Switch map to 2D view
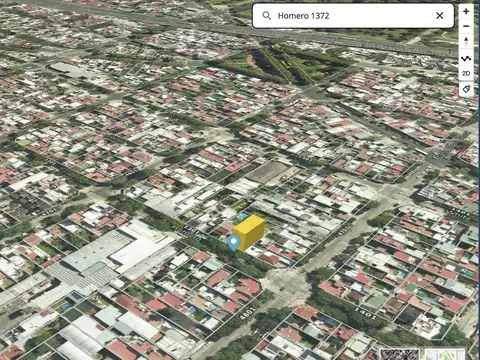Screen dimensions: 480x360 point(466,73)
